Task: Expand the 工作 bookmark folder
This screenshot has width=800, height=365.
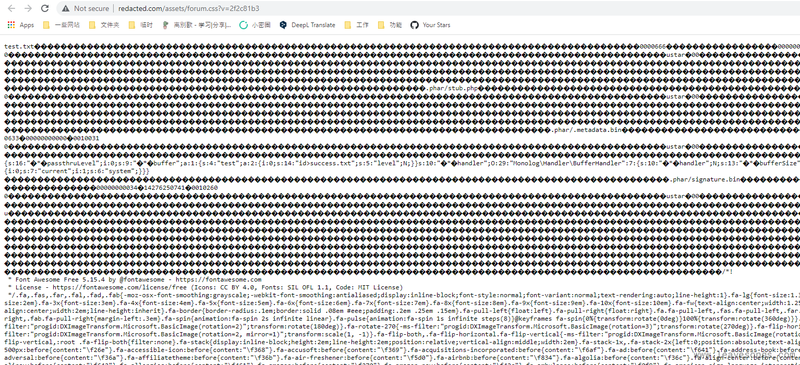Action: click(x=357, y=25)
